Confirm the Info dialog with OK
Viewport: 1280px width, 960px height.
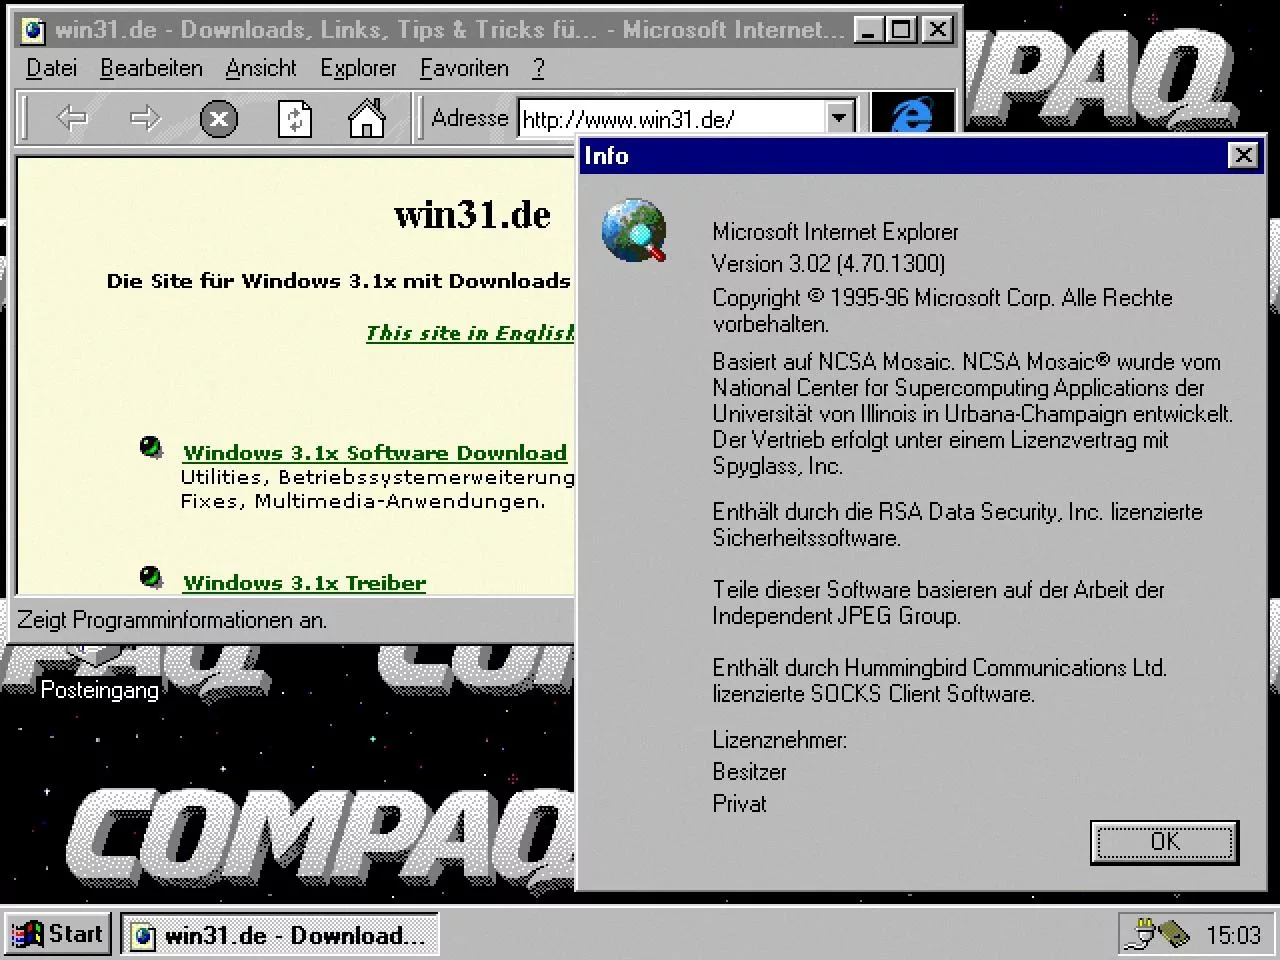coord(1163,842)
